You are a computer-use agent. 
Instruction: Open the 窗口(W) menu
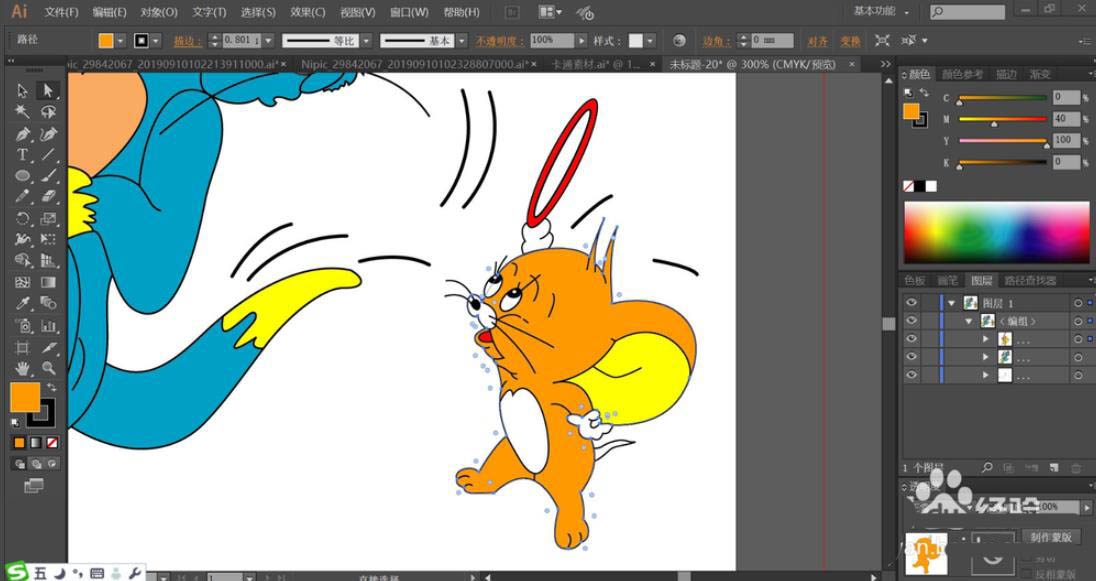[x=409, y=13]
